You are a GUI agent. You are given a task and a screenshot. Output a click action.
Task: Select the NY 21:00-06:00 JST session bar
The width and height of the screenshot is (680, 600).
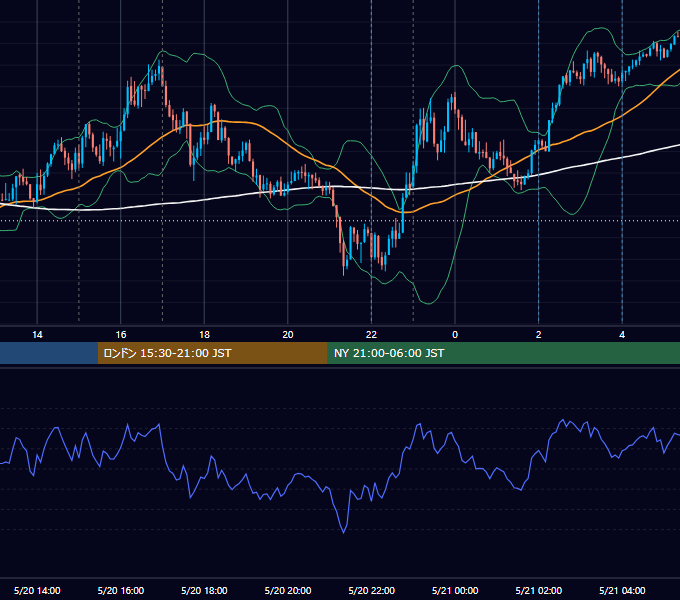(503, 353)
